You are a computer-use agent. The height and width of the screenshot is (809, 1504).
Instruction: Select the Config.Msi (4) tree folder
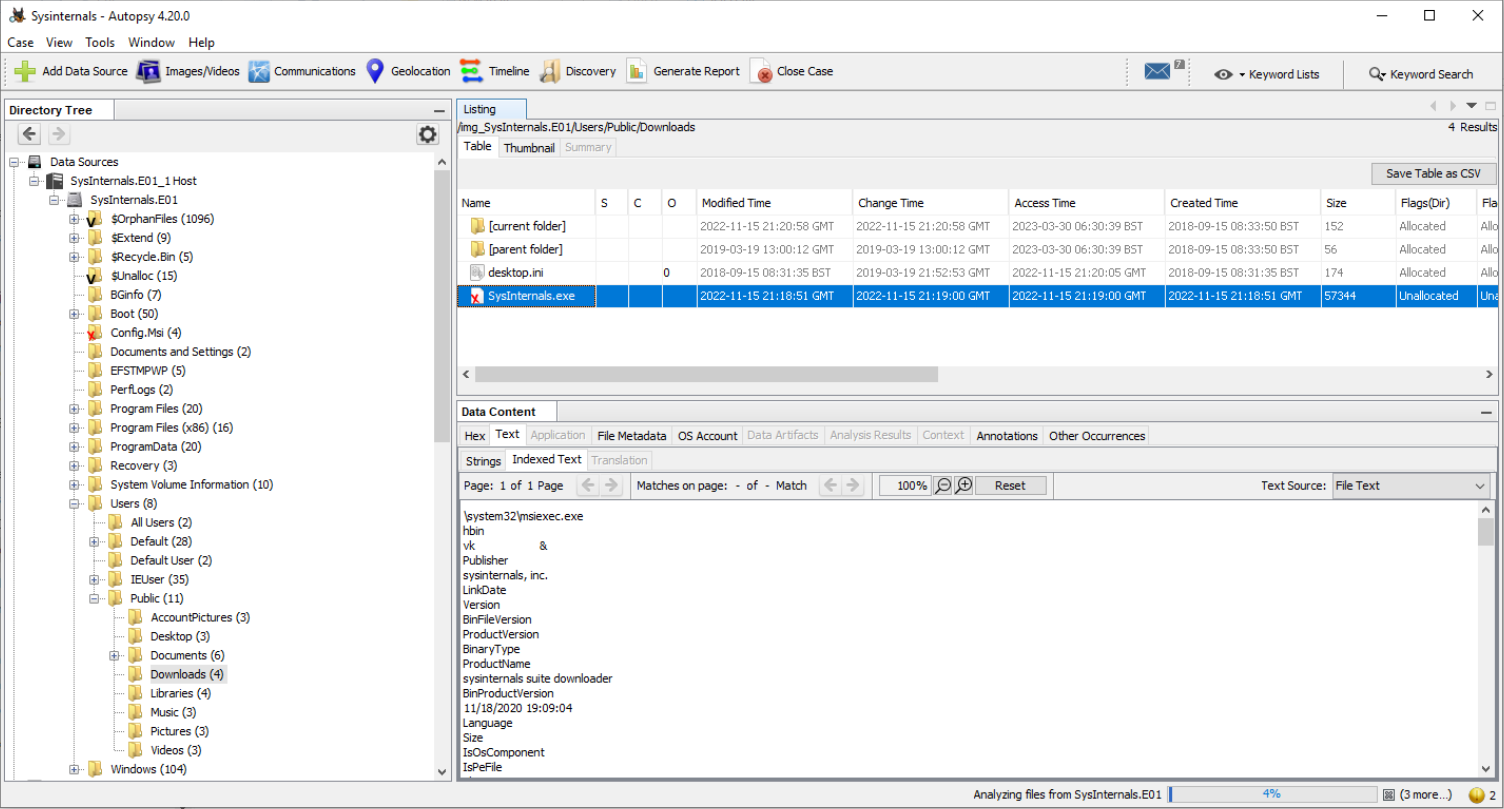pos(146,333)
